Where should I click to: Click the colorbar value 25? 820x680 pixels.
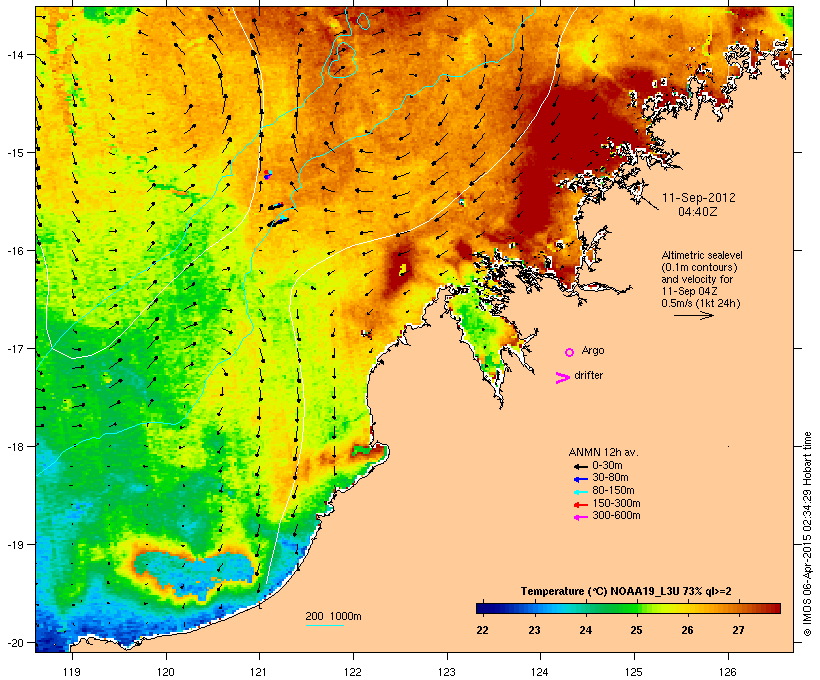(636, 630)
